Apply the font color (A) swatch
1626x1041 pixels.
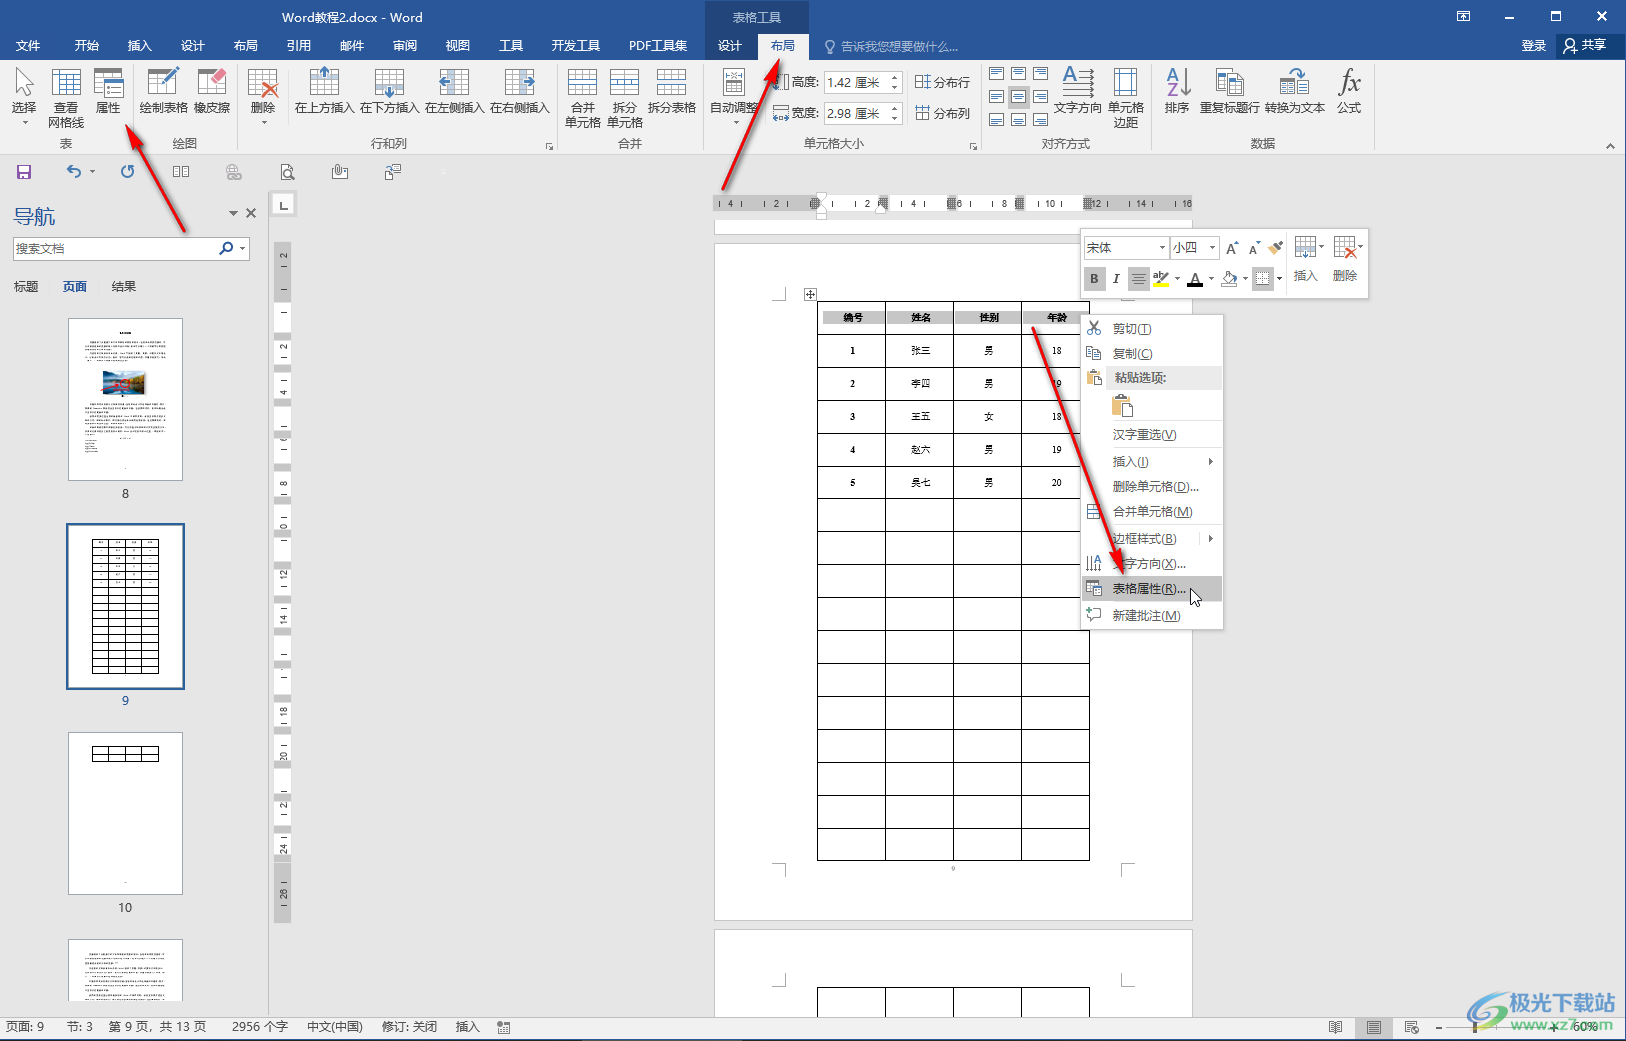click(x=1195, y=279)
